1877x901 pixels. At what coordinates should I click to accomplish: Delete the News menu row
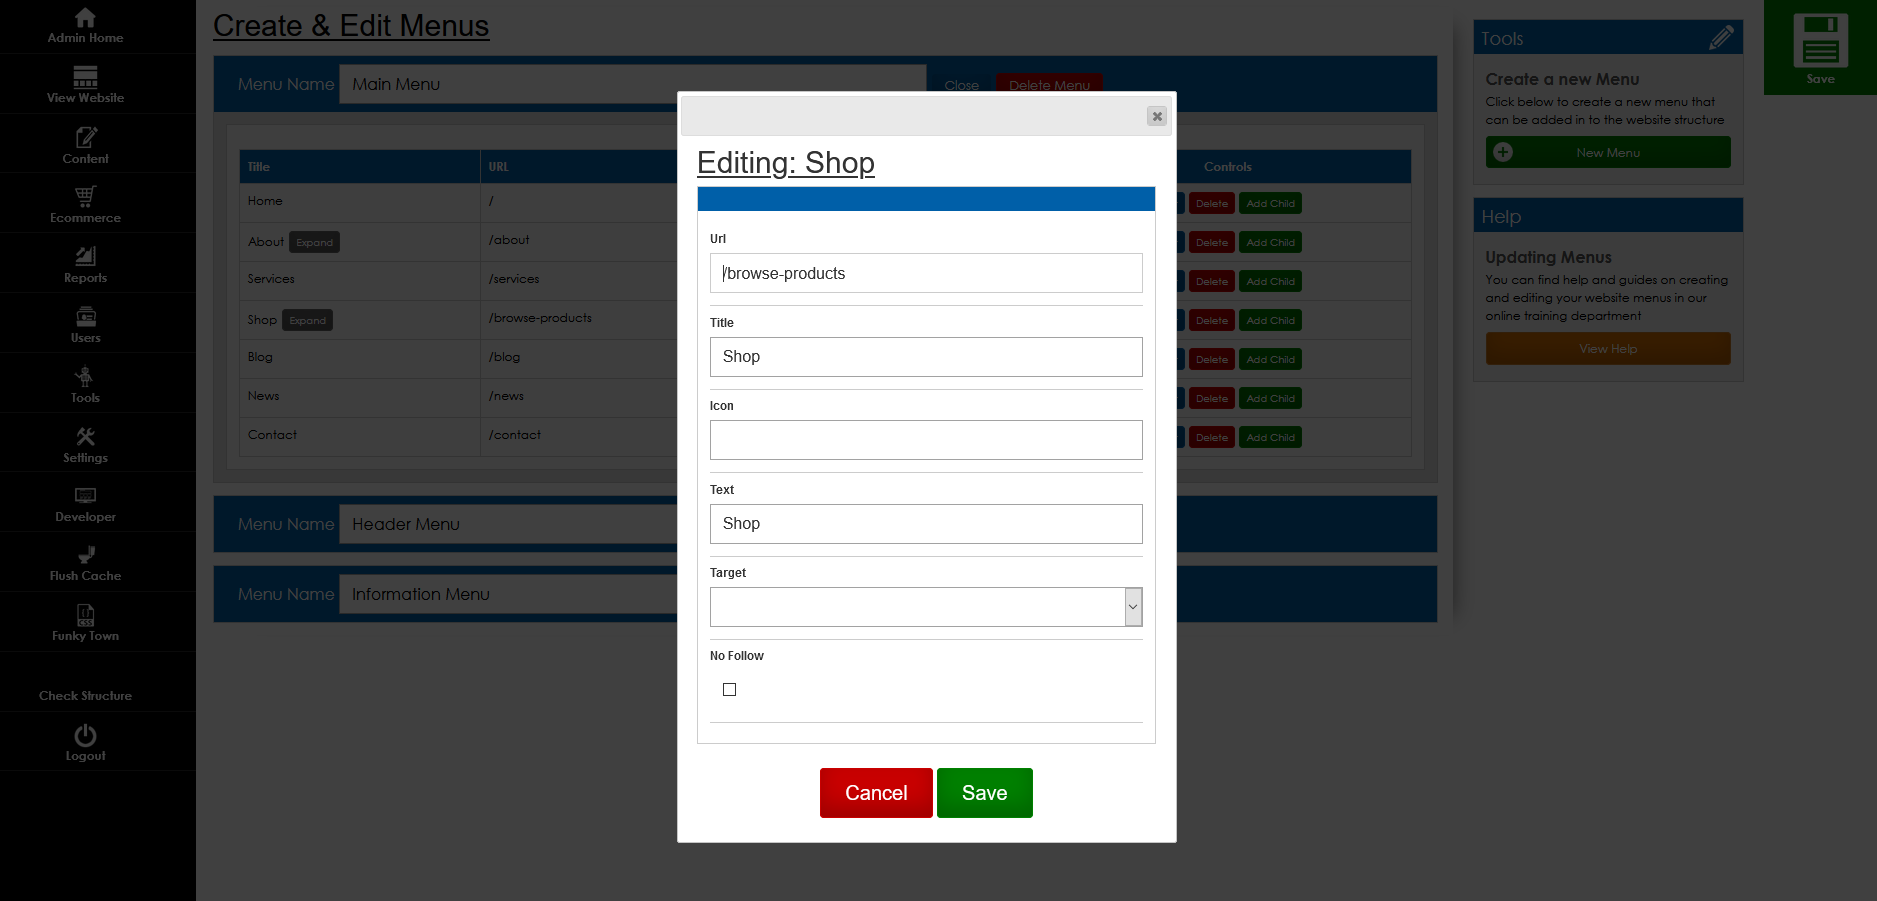(1212, 398)
